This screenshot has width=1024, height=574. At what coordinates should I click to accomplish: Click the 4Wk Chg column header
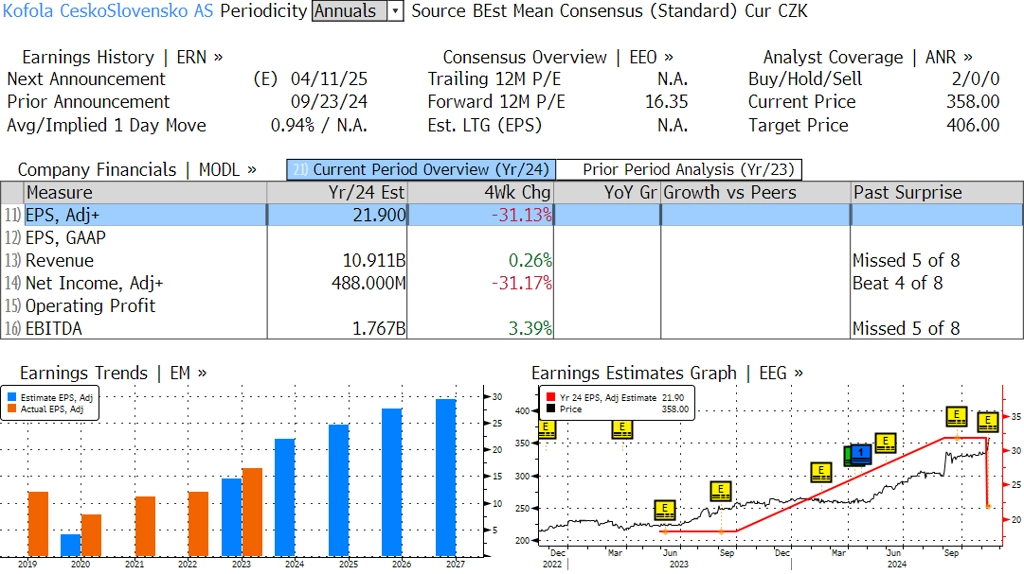coord(481,193)
